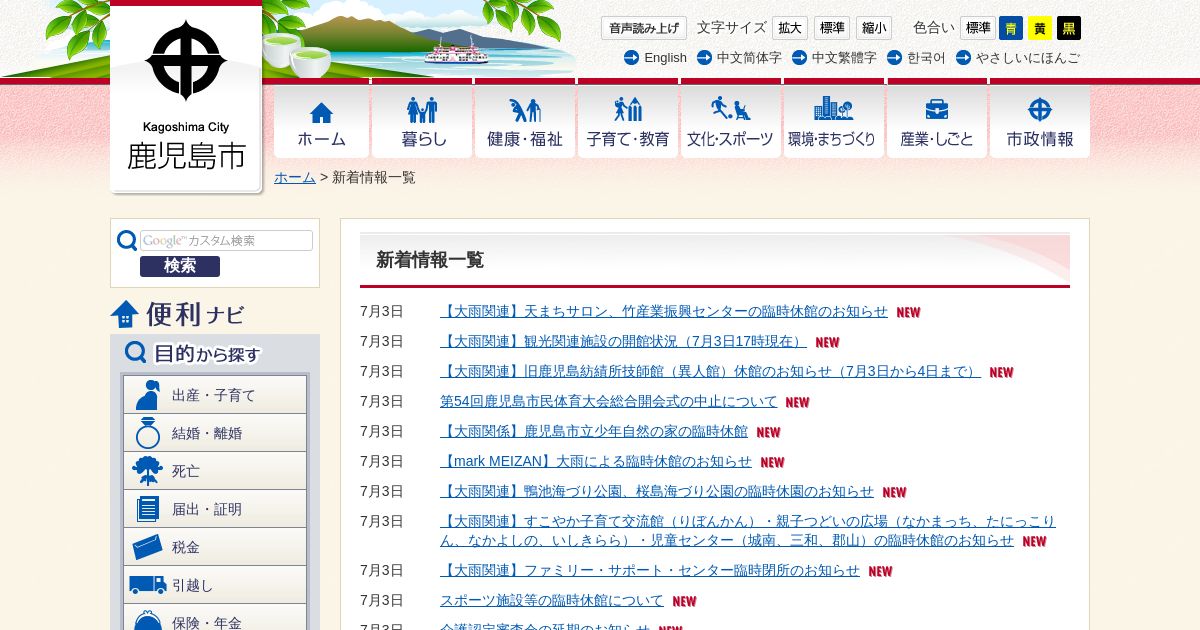Start 音声読み上げ voice reading
Screen dimensions: 1200x630
click(x=644, y=28)
